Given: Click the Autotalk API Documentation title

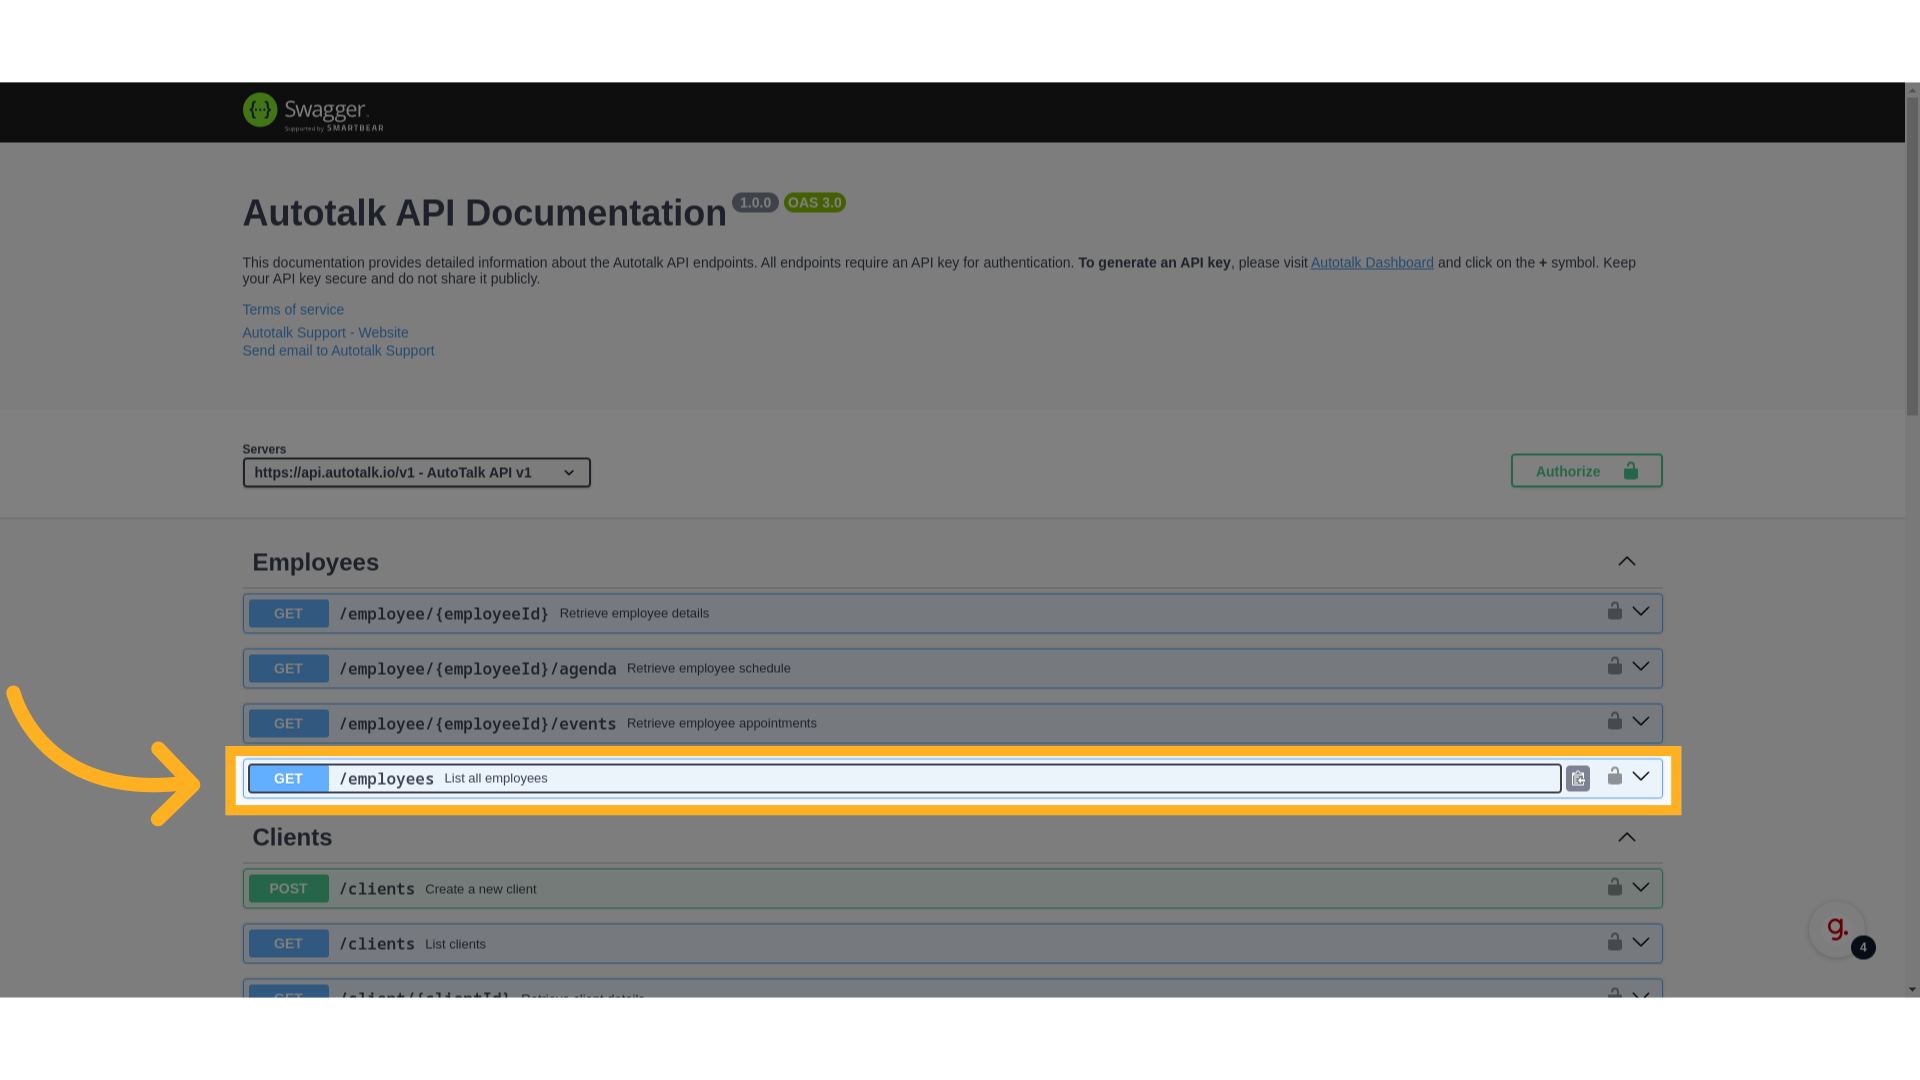Looking at the screenshot, I should (484, 213).
